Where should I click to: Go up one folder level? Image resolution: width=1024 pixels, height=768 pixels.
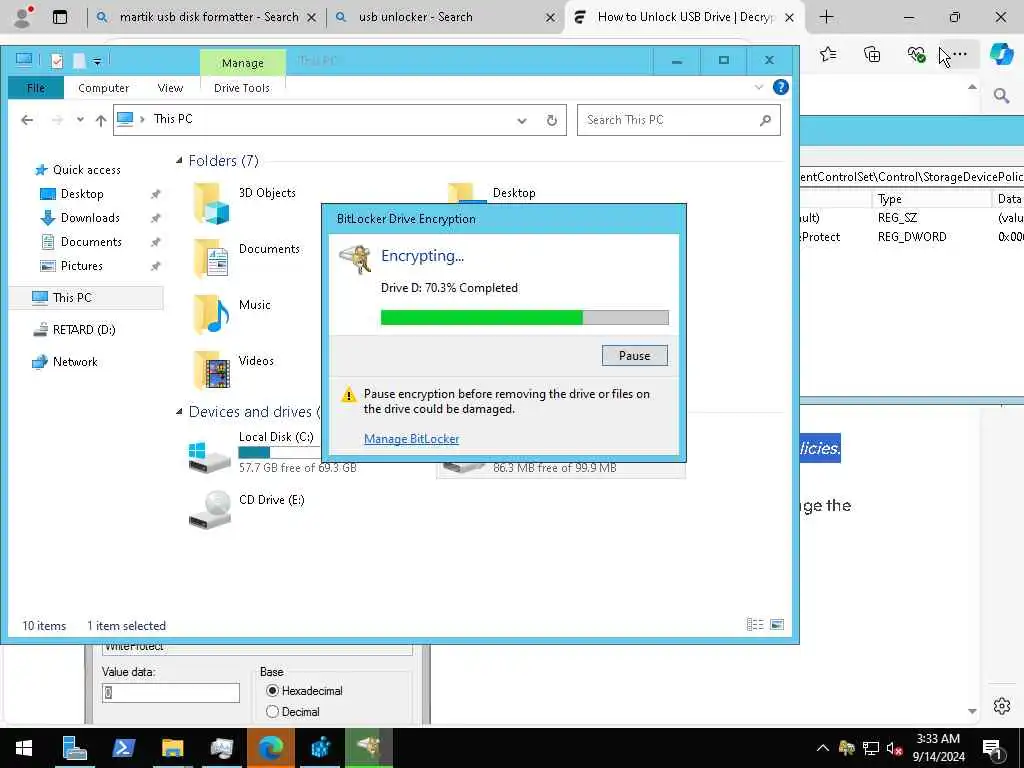point(101,120)
